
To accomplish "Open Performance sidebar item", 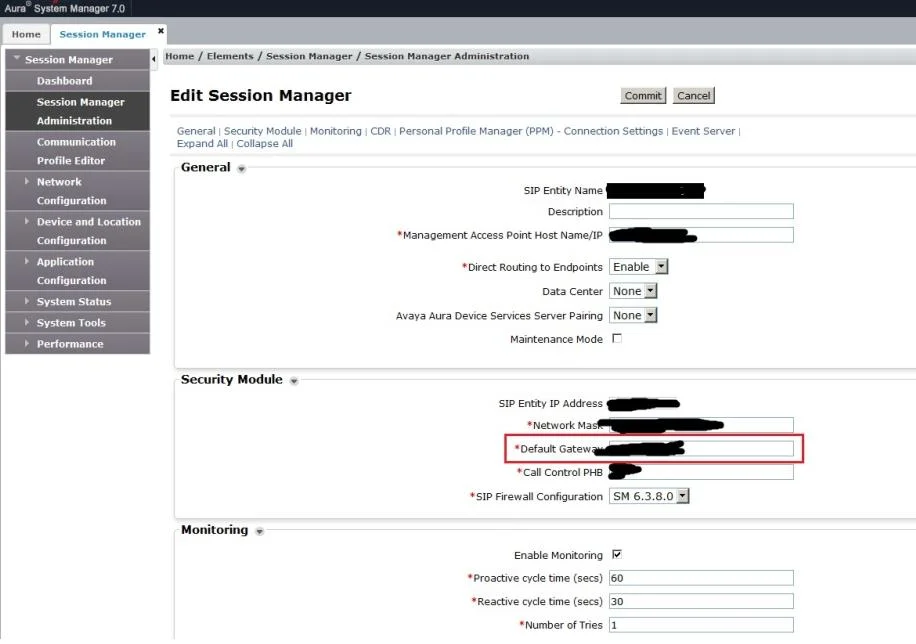I will (x=70, y=344).
